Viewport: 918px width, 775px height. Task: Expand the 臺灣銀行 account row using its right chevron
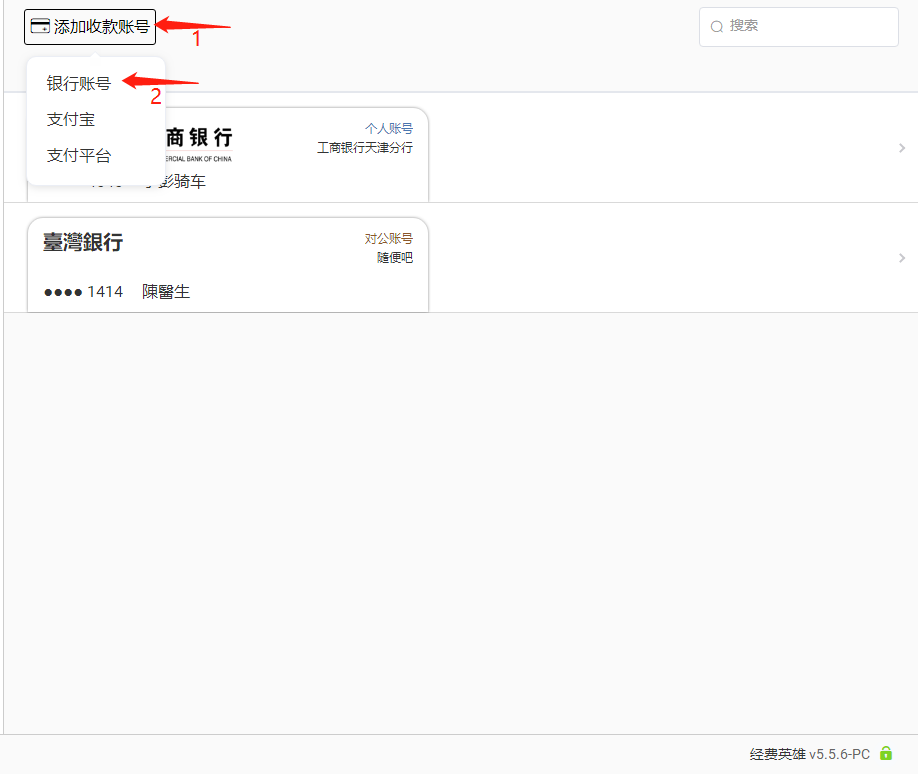(901, 258)
